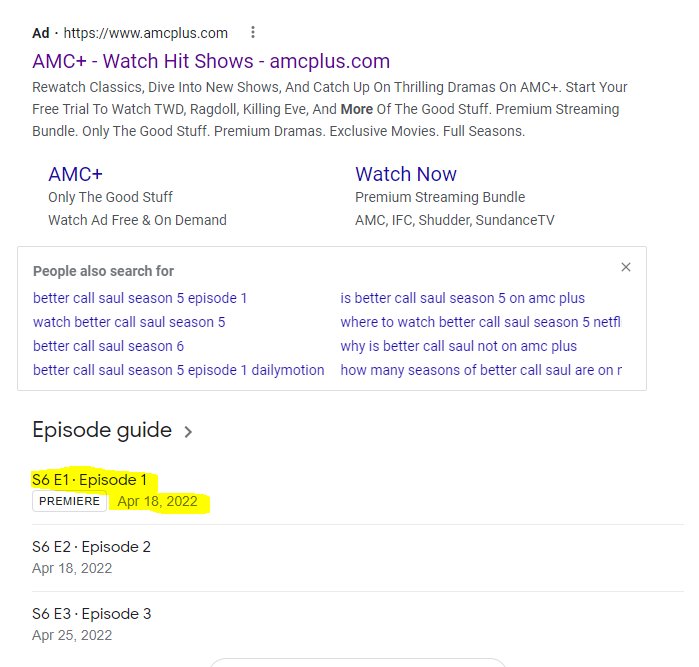The image size is (699, 667).
Task: Search better call saul season 5 episode 1
Action: [x=140, y=298]
